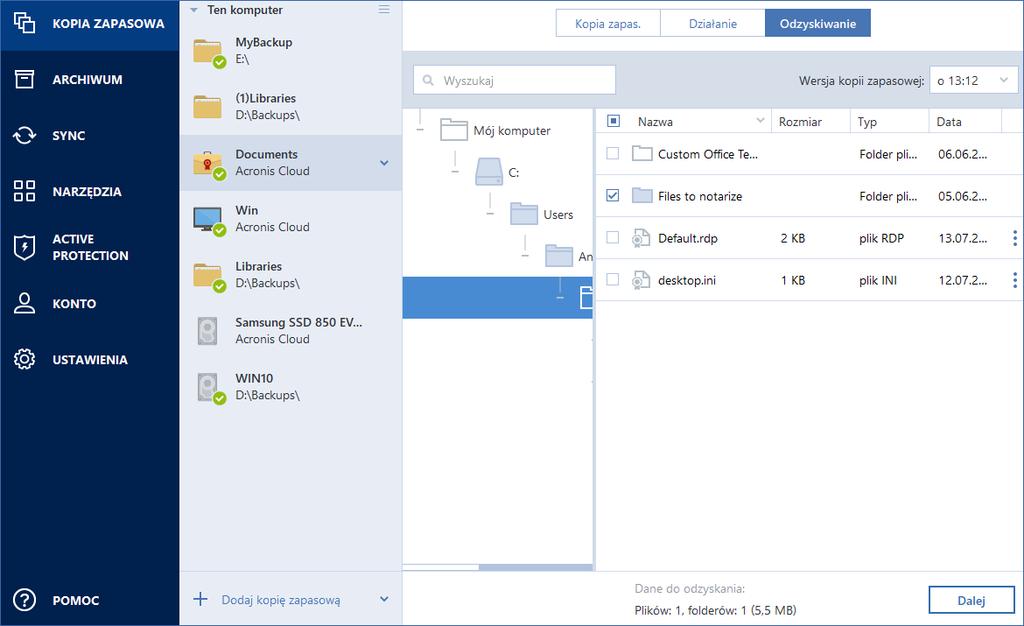Open Dodaj kopię zapasową dropdown arrow
This screenshot has height=626, width=1024.
pyautogui.click(x=384, y=599)
